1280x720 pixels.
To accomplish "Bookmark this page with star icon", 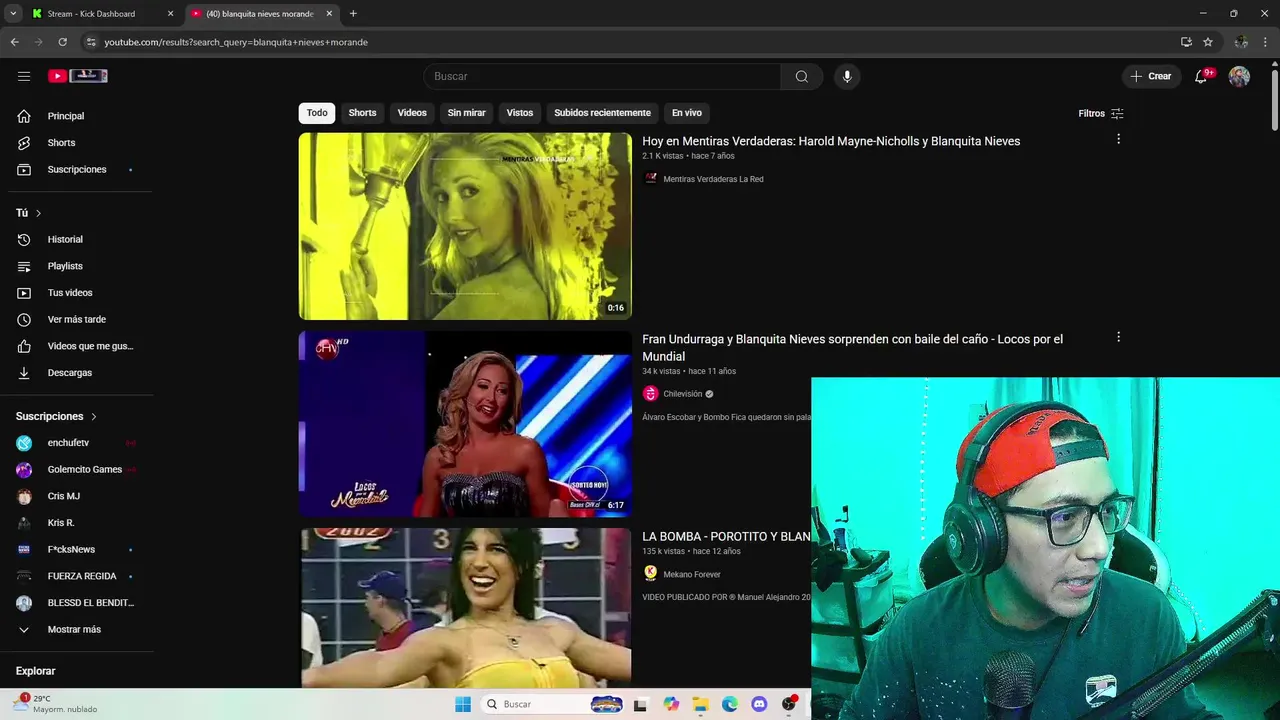I will pyautogui.click(x=1208, y=42).
